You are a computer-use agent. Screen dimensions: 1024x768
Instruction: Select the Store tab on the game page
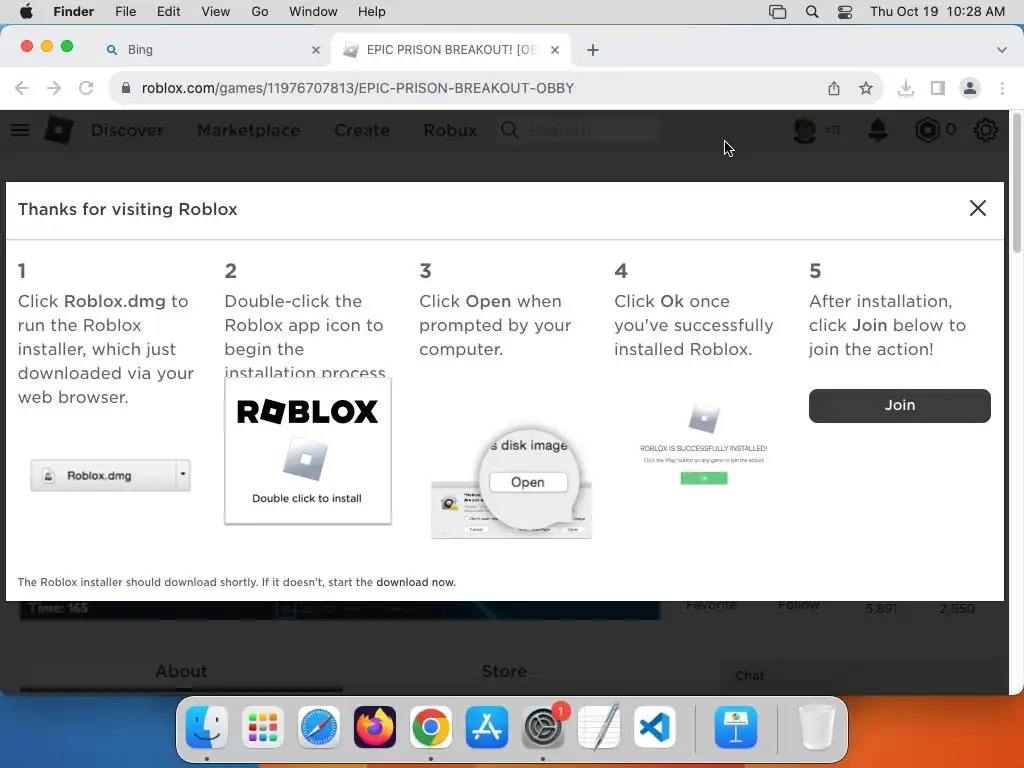[504, 671]
